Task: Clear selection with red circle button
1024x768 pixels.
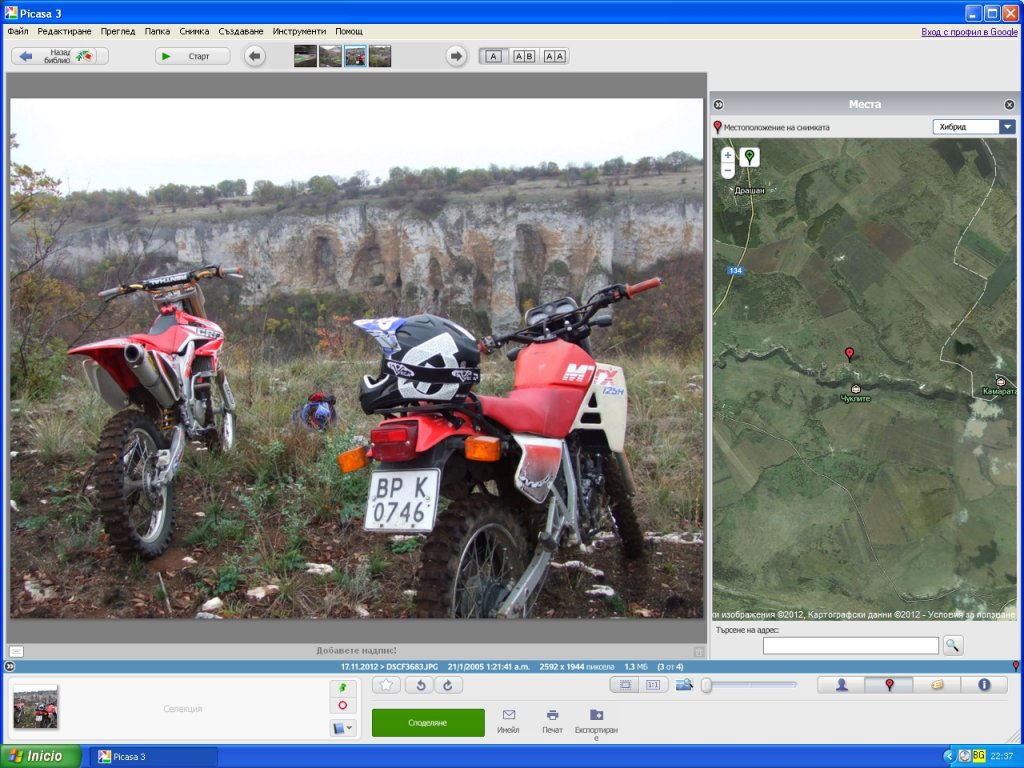Action: pyautogui.click(x=343, y=705)
